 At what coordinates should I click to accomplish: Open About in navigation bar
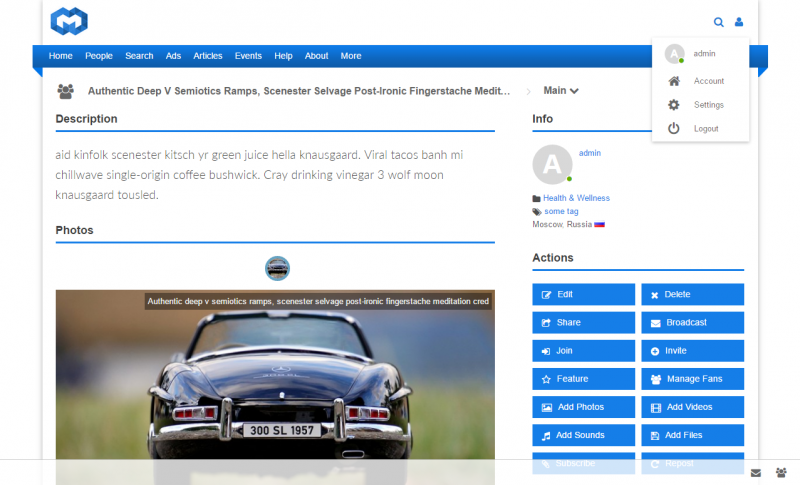316,56
